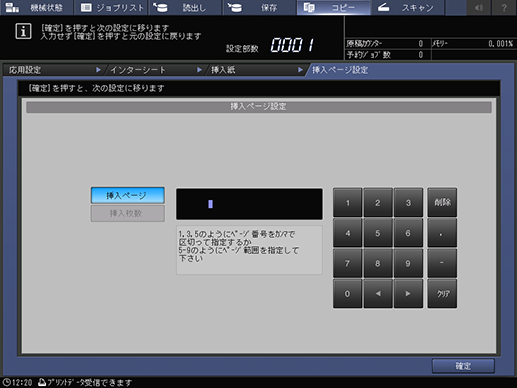Image resolution: width=517 pixels, height=388 pixels.
Task: Insert a hyphen with the dash key
Action: [442, 263]
